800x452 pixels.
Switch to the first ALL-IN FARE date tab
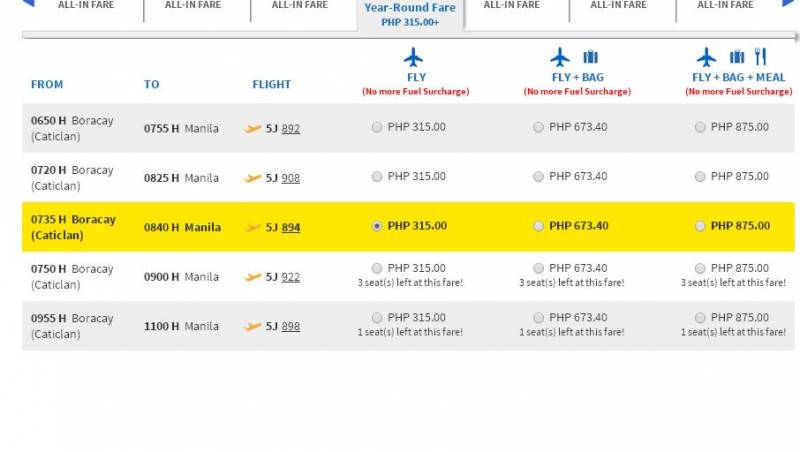86,5
